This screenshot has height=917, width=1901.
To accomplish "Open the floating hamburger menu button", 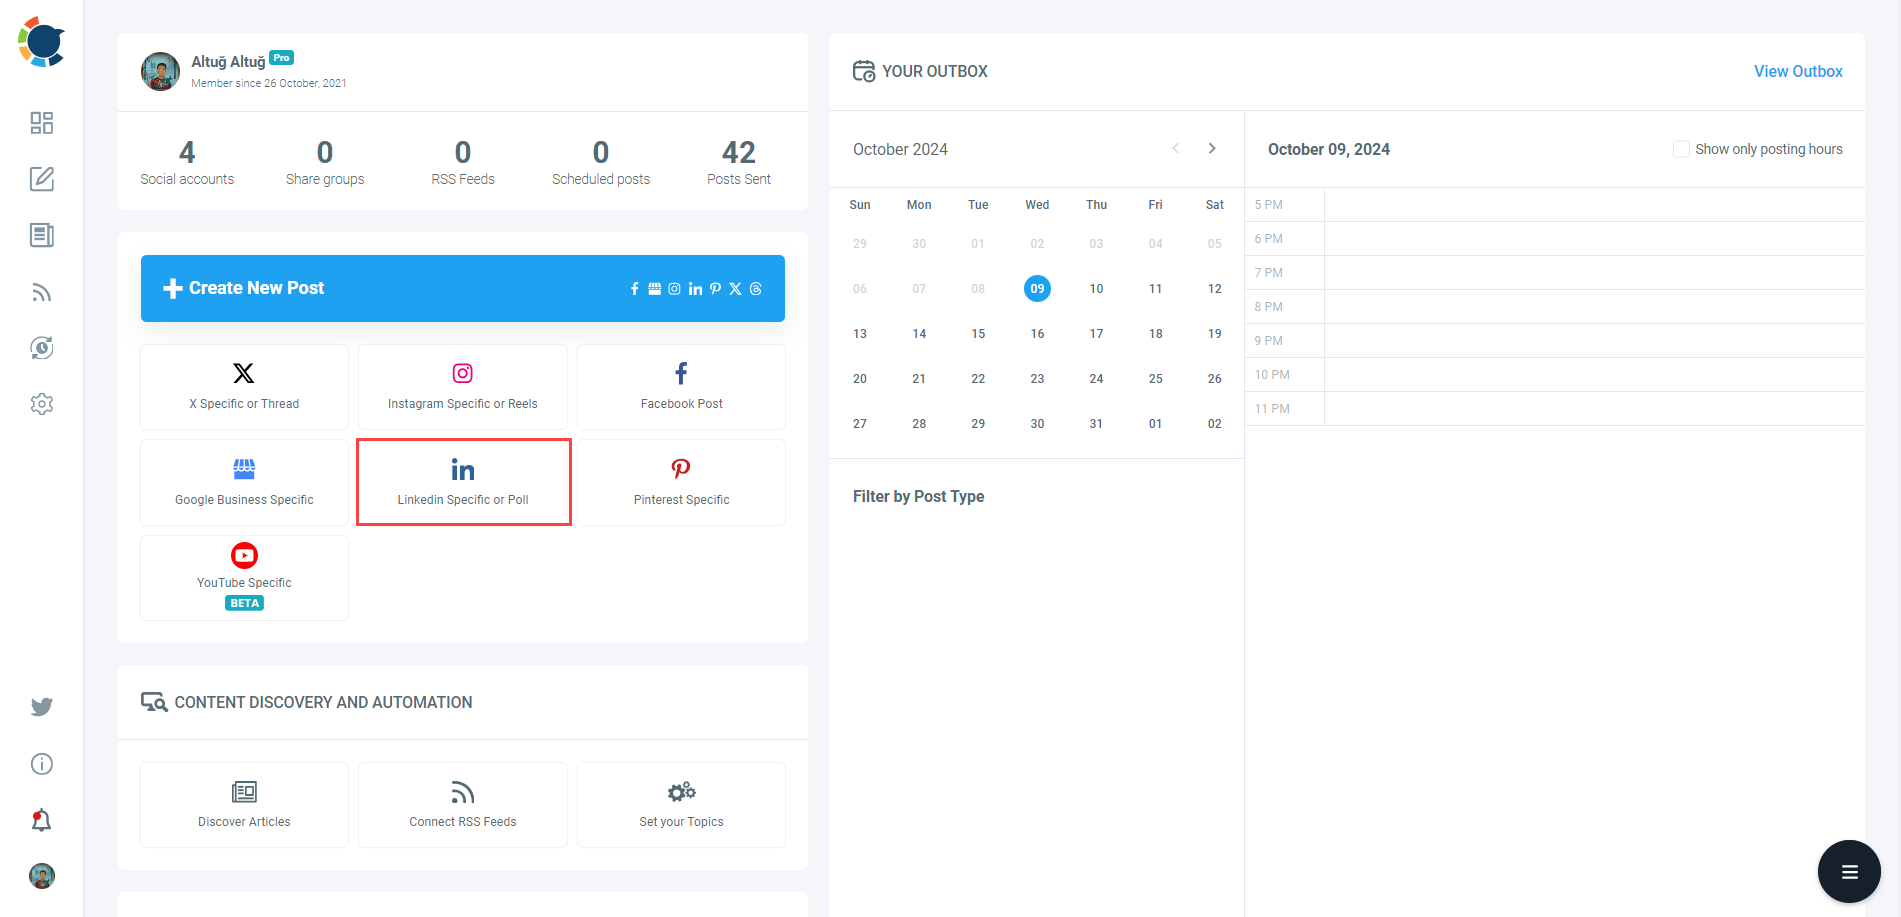I will [x=1848, y=871].
